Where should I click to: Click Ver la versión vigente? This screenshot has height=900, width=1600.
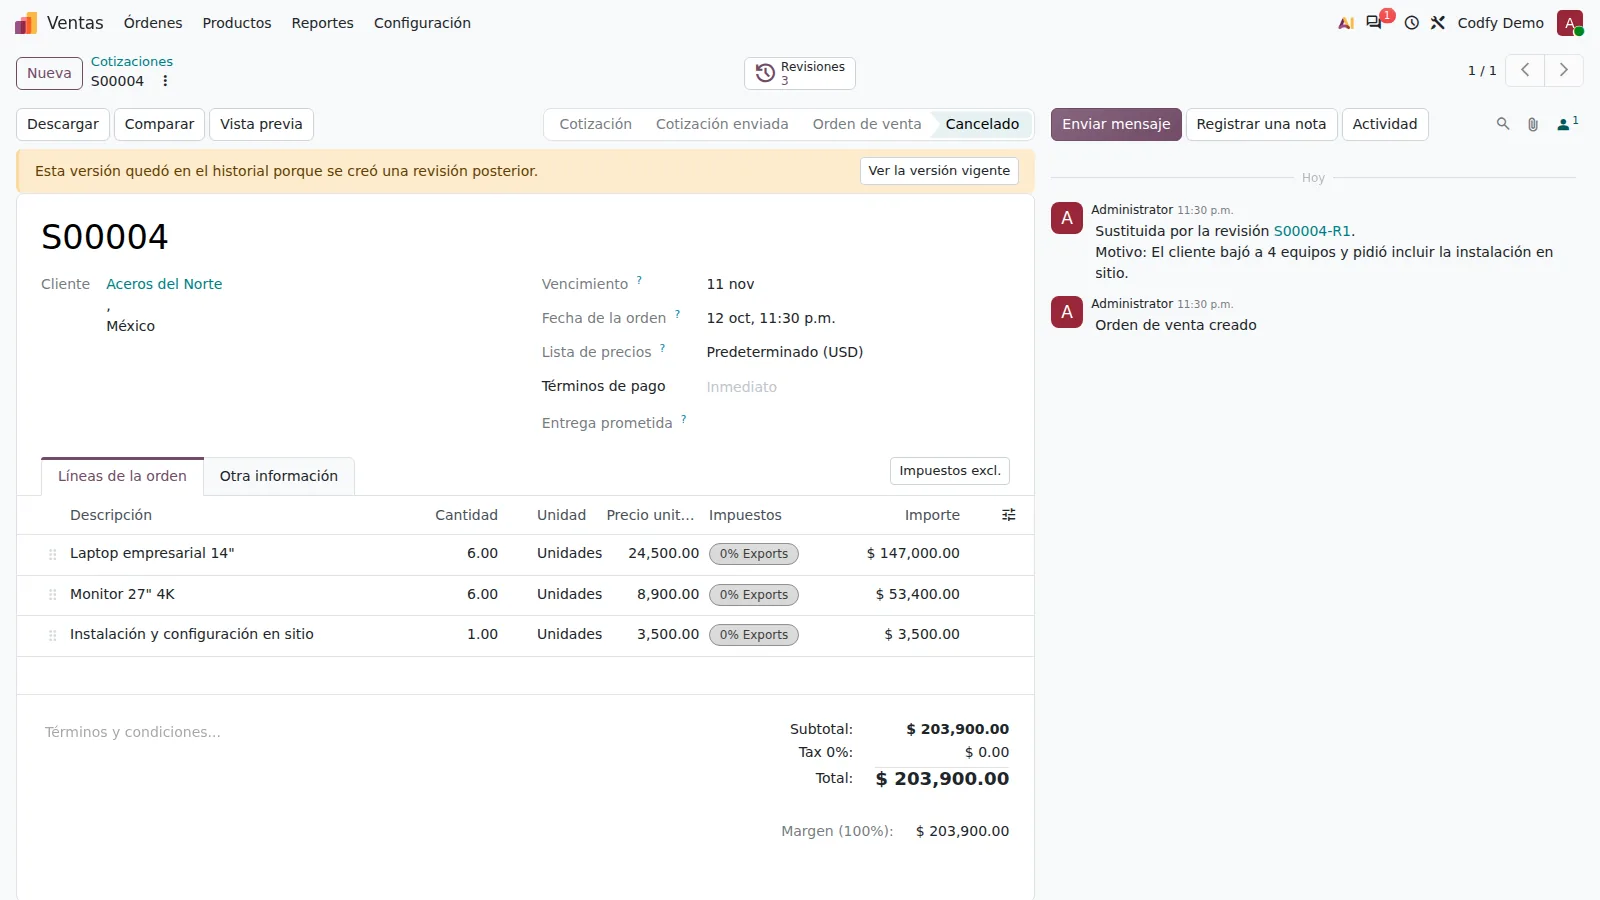(x=939, y=171)
